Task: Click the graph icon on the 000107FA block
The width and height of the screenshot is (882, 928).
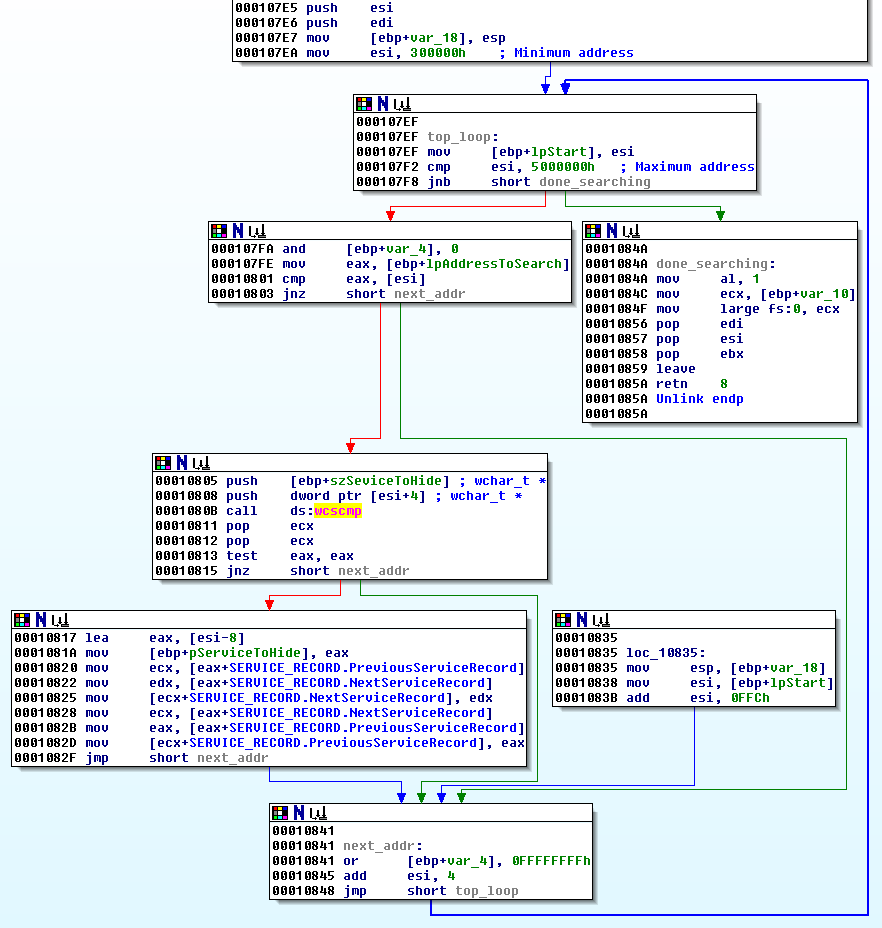Action: pos(257,230)
